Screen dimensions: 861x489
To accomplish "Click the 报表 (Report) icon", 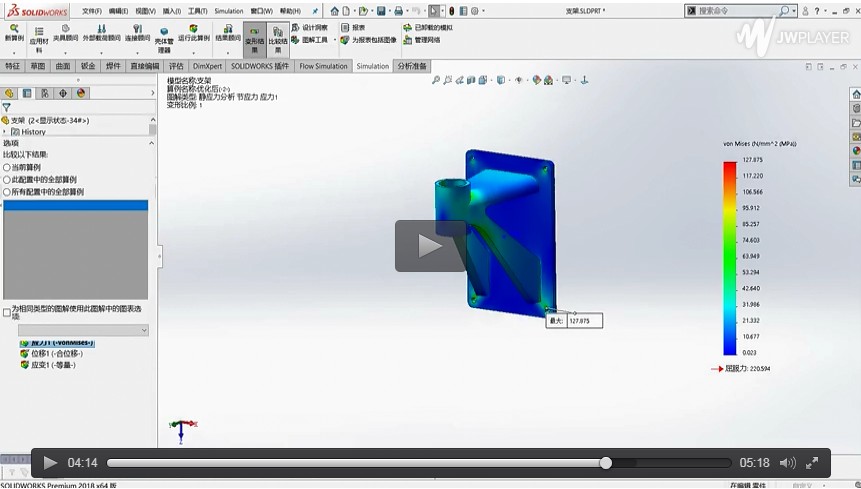I will [x=352, y=28].
